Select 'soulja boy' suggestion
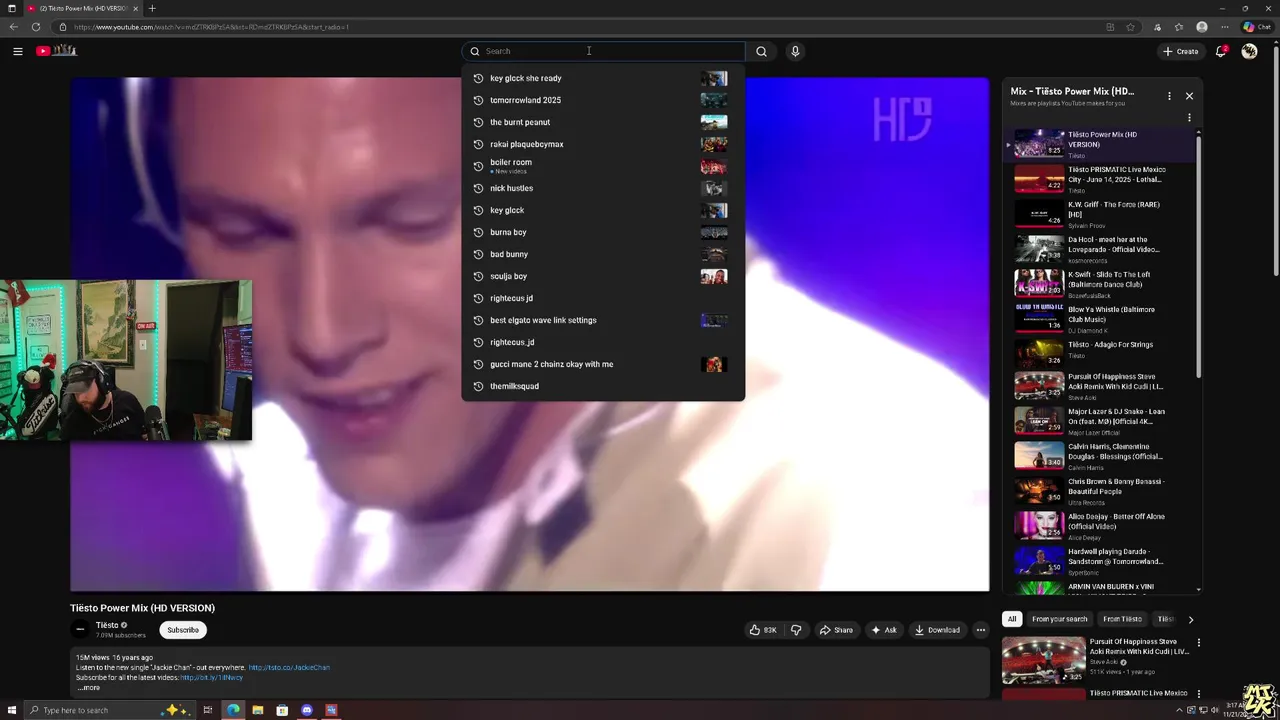Image resolution: width=1280 pixels, height=720 pixels. click(x=603, y=276)
